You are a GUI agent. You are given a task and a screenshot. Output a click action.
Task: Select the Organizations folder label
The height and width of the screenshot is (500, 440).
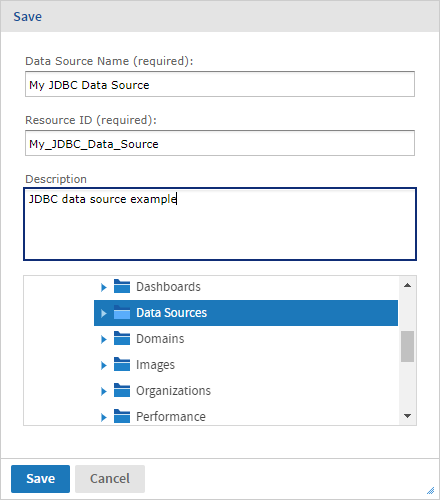click(x=173, y=391)
